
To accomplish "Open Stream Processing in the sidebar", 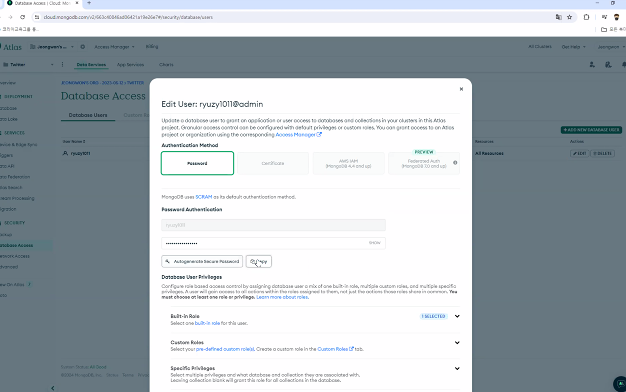I will click(x=17, y=198).
